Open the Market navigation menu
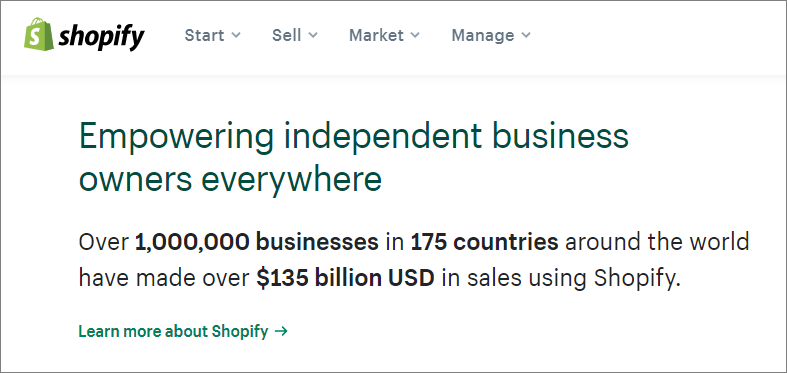 384,35
